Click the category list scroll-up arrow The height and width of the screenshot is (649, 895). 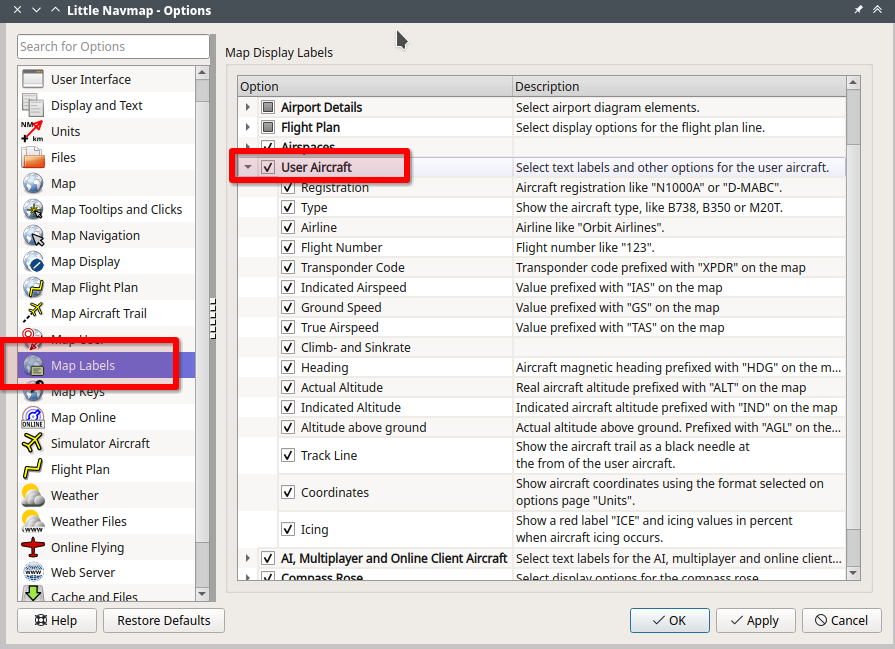tap(202, 72)
